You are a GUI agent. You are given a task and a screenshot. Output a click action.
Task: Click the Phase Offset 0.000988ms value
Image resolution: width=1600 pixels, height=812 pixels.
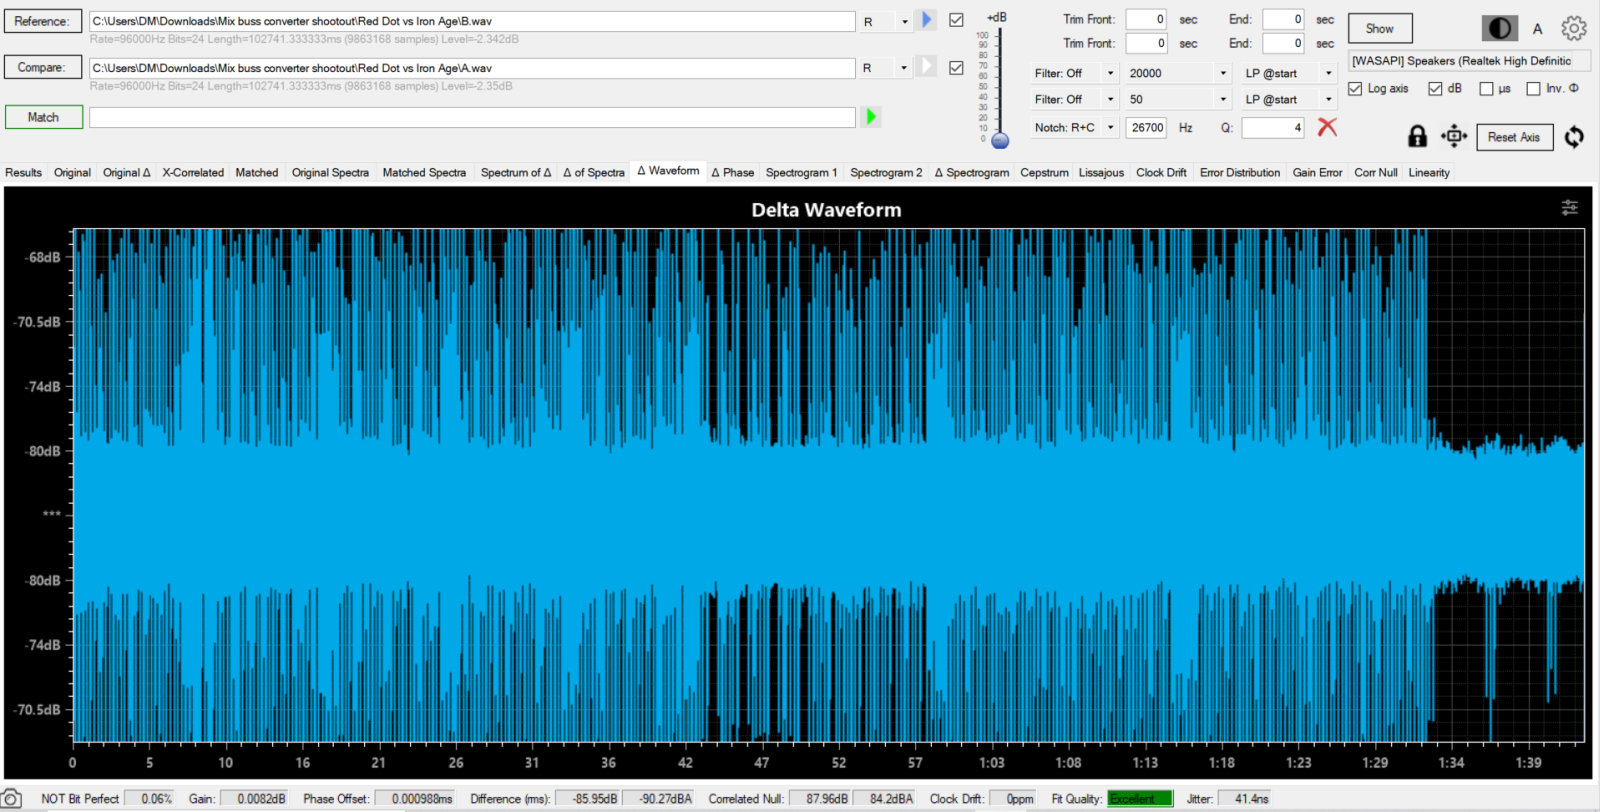tap(414, 799)
